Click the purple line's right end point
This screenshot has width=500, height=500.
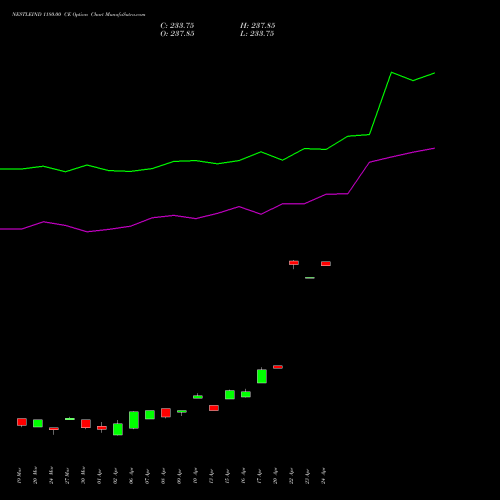click(435, 148)
